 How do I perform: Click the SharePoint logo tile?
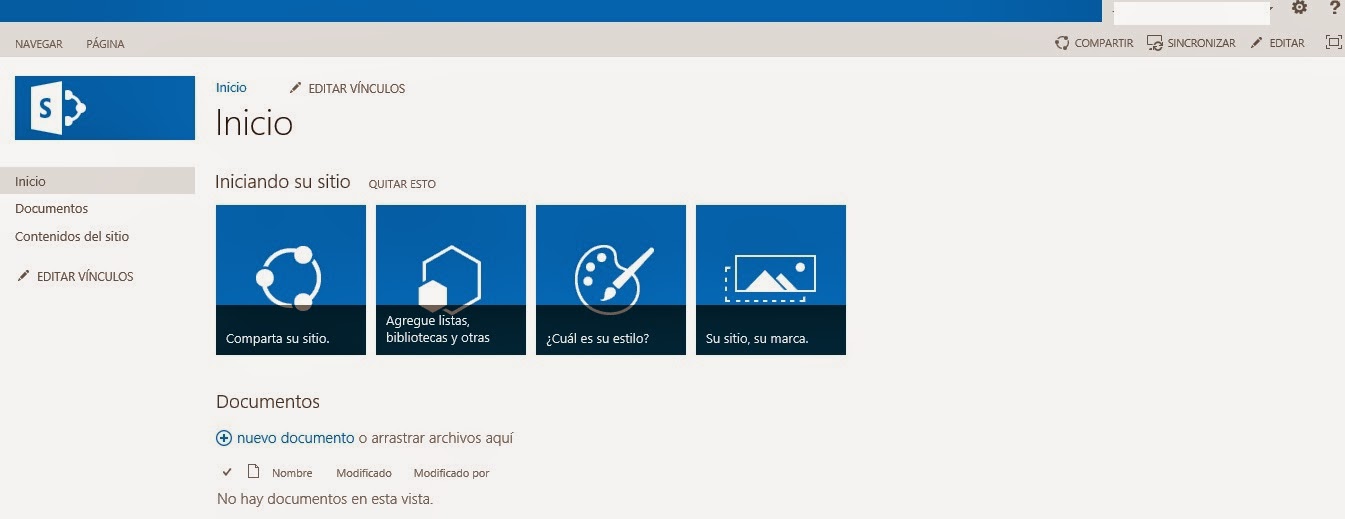(x=105, y=108)
